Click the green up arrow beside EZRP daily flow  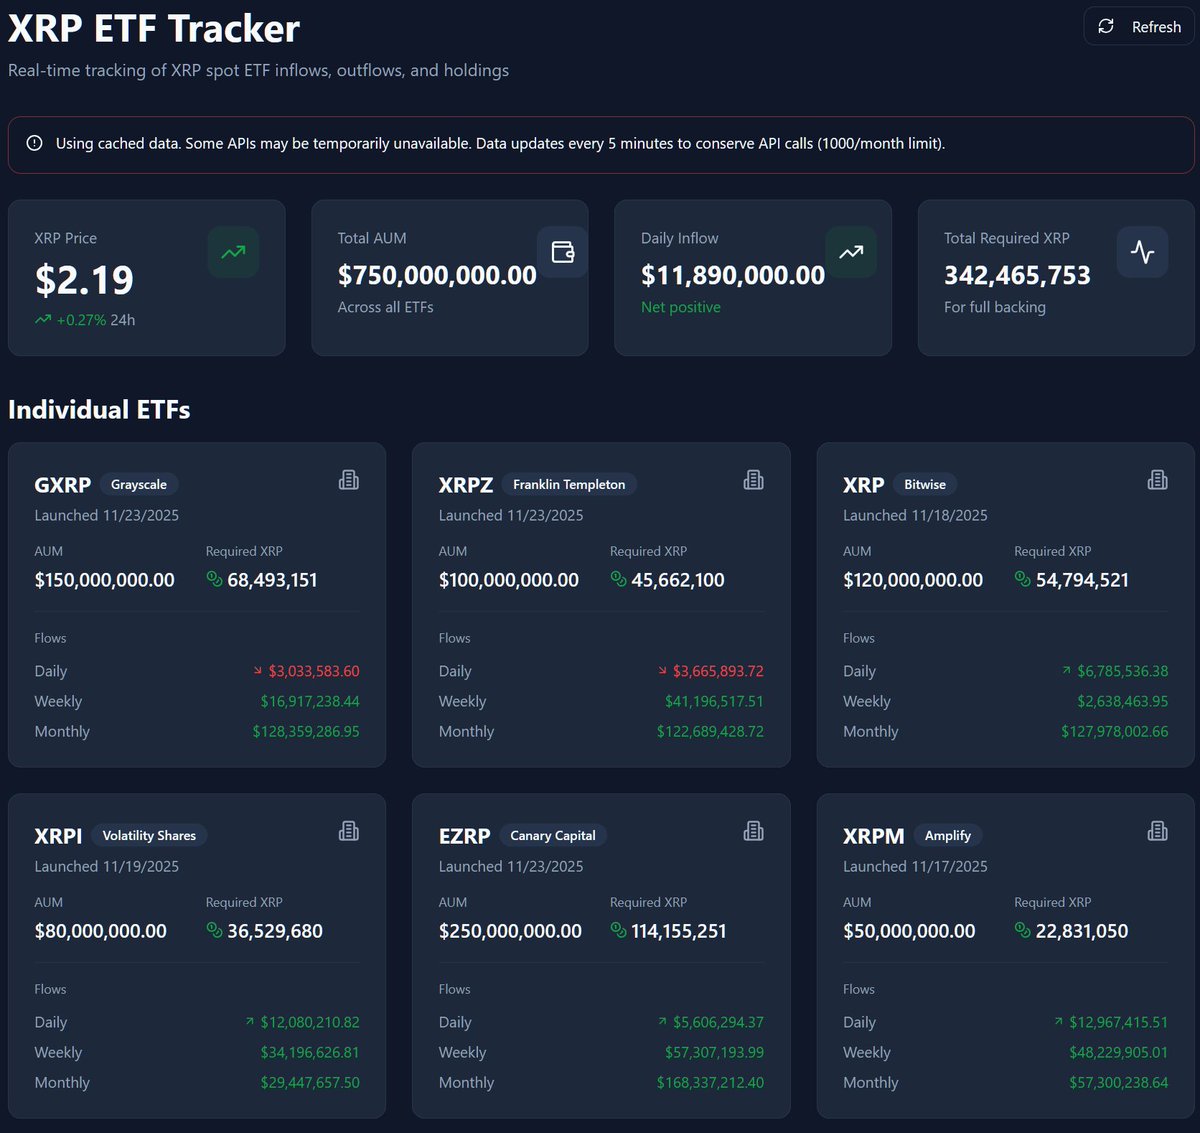[662, 1021]
